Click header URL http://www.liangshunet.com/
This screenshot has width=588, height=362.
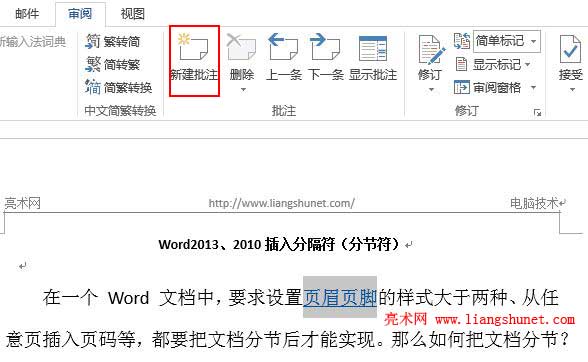tap(281, 203)
